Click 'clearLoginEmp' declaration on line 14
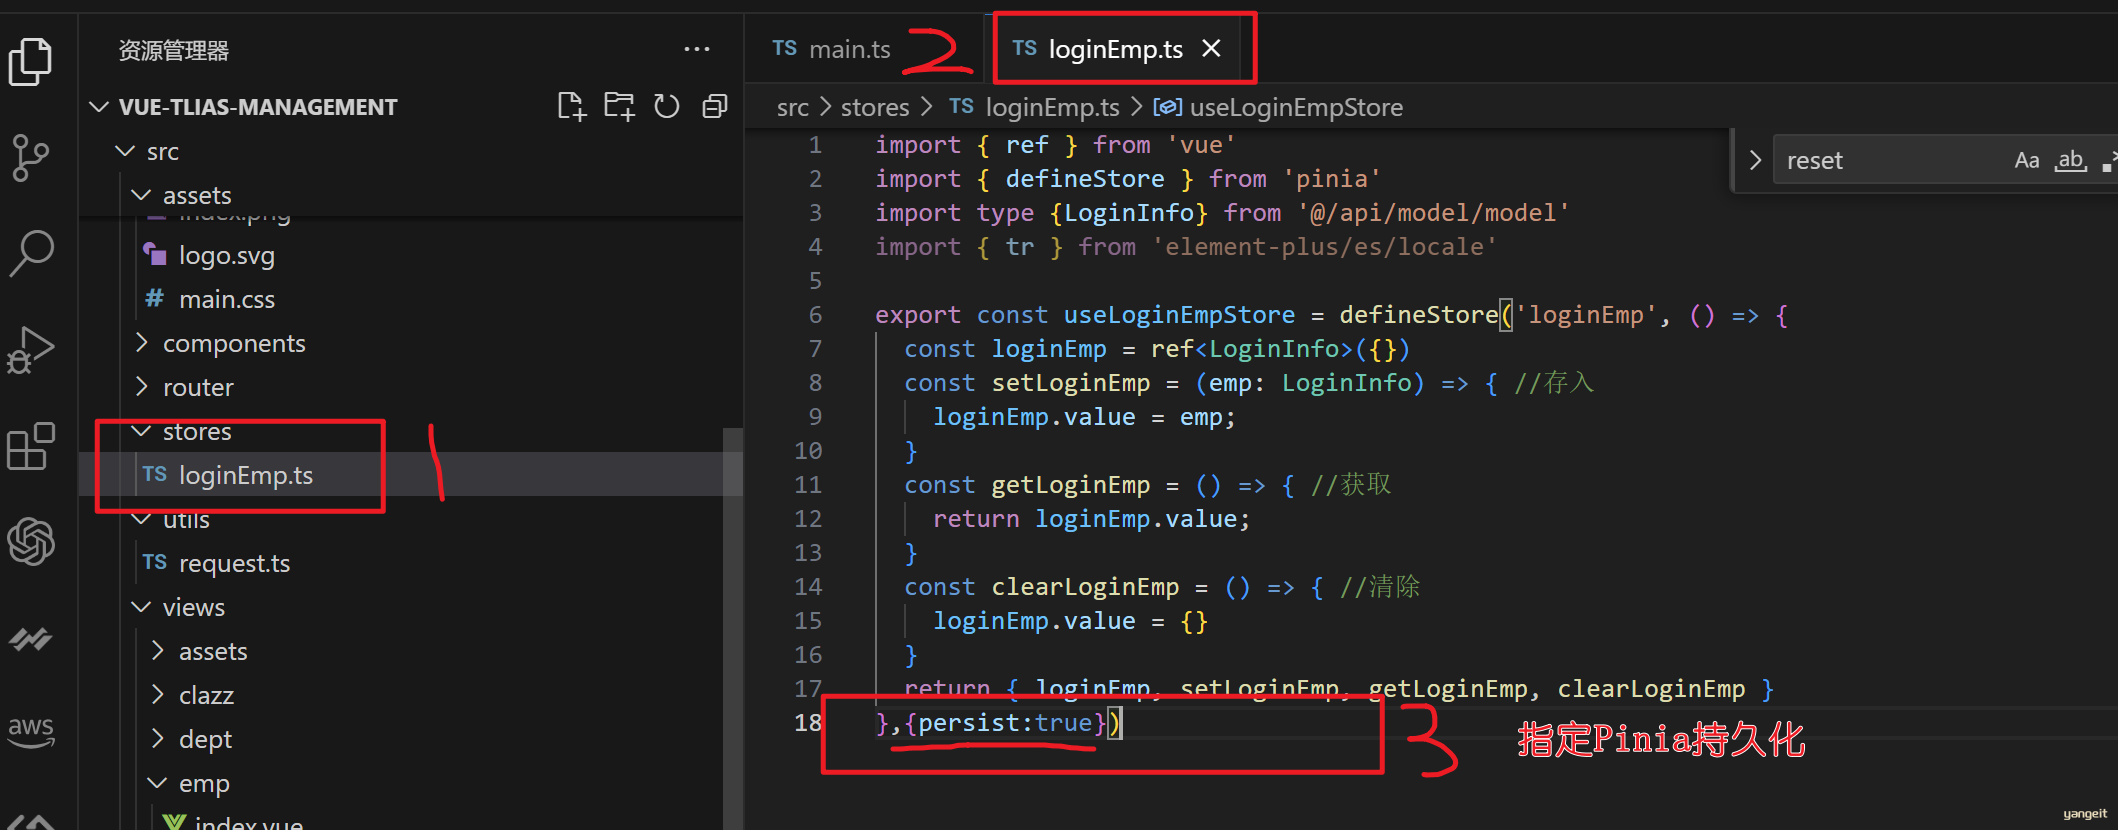Viewport: 2118px width, 830px height. coord(1085,587)
